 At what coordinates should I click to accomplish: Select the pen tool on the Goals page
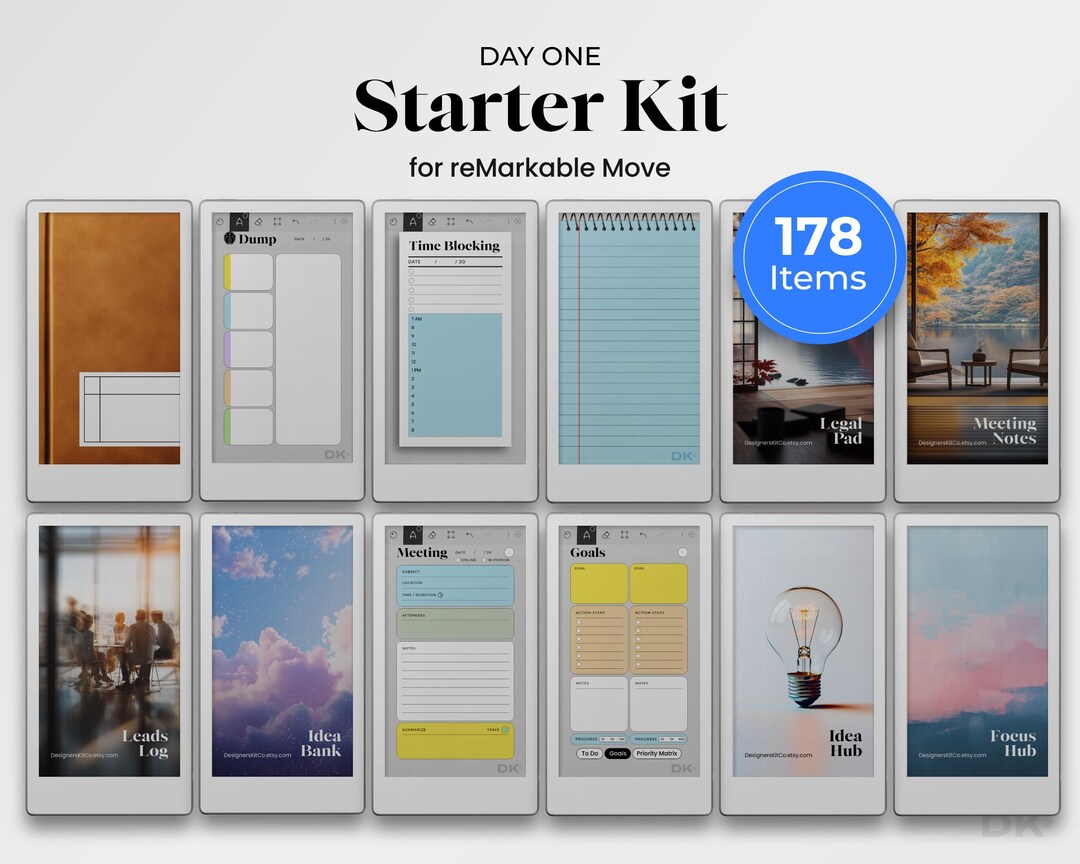click(586, 535)
